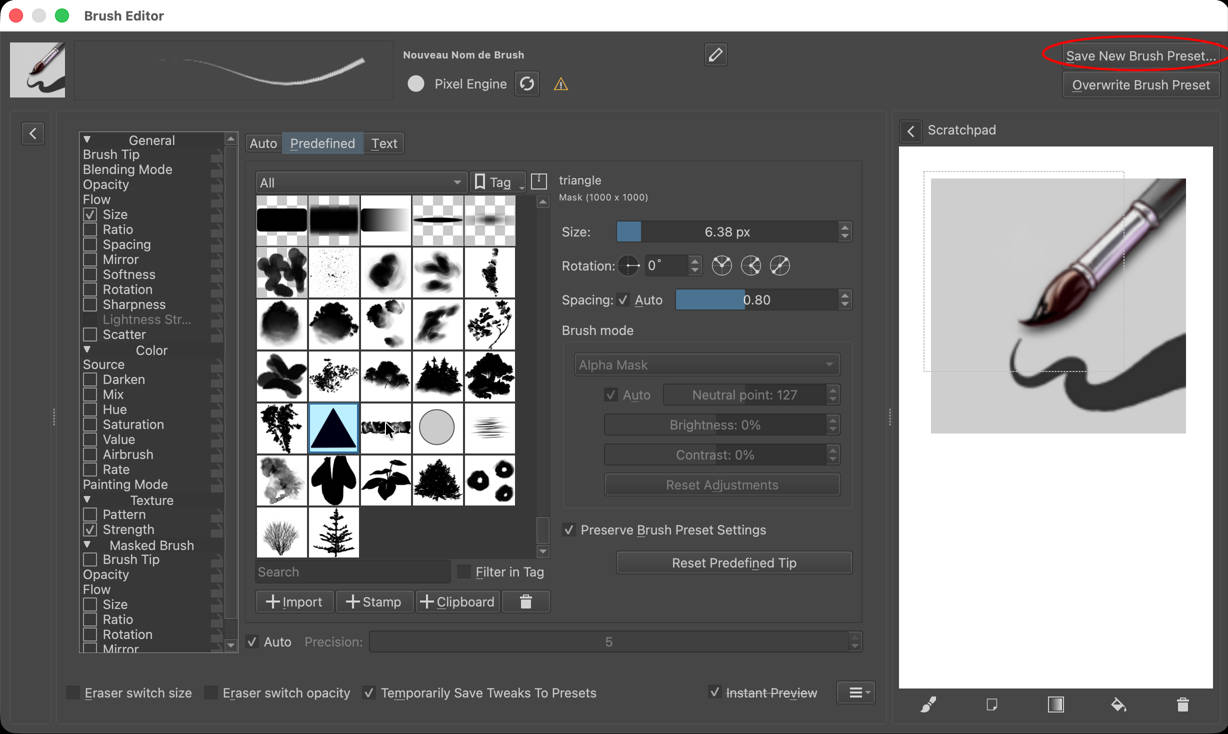Viewport: 1228px width, 734px height.
Task: Switch to the Auto brush tip tab
Action: 263,143
